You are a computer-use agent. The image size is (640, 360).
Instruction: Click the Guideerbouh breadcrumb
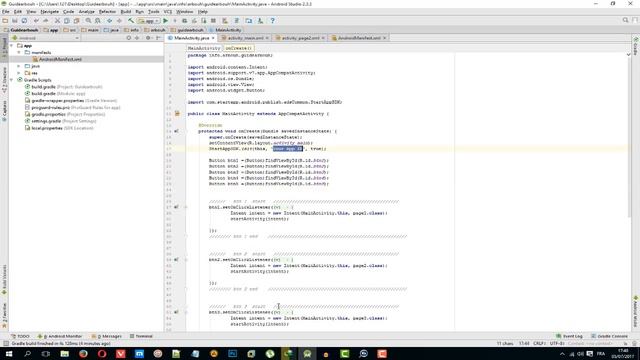21,30
